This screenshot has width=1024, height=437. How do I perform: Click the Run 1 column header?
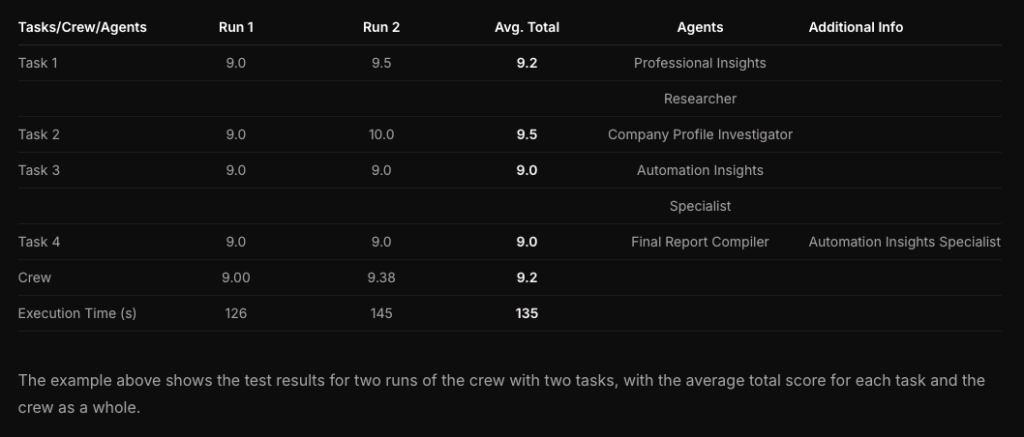point(236,27)
